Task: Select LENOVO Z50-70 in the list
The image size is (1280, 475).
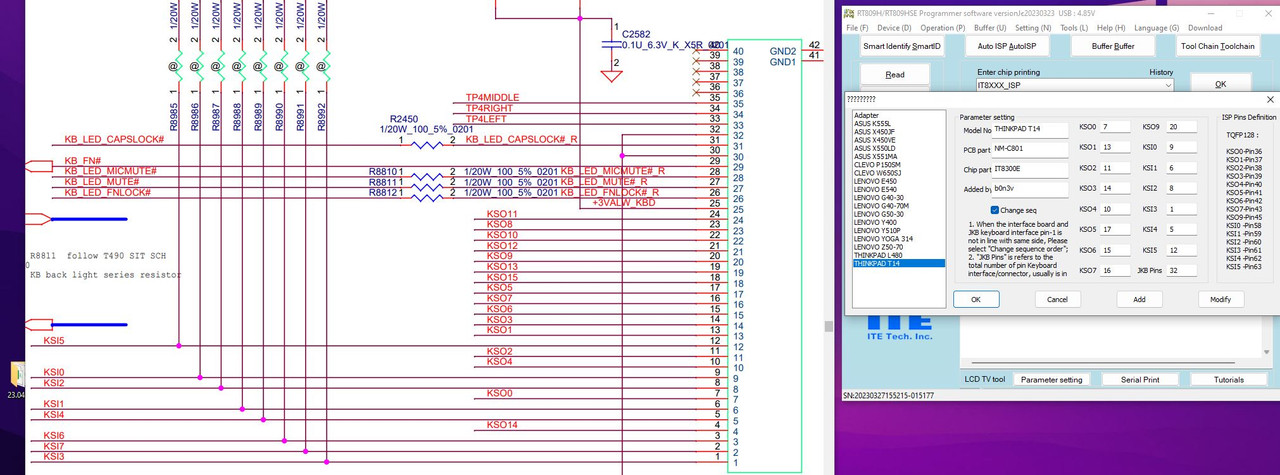Action: tap(898, 247)
